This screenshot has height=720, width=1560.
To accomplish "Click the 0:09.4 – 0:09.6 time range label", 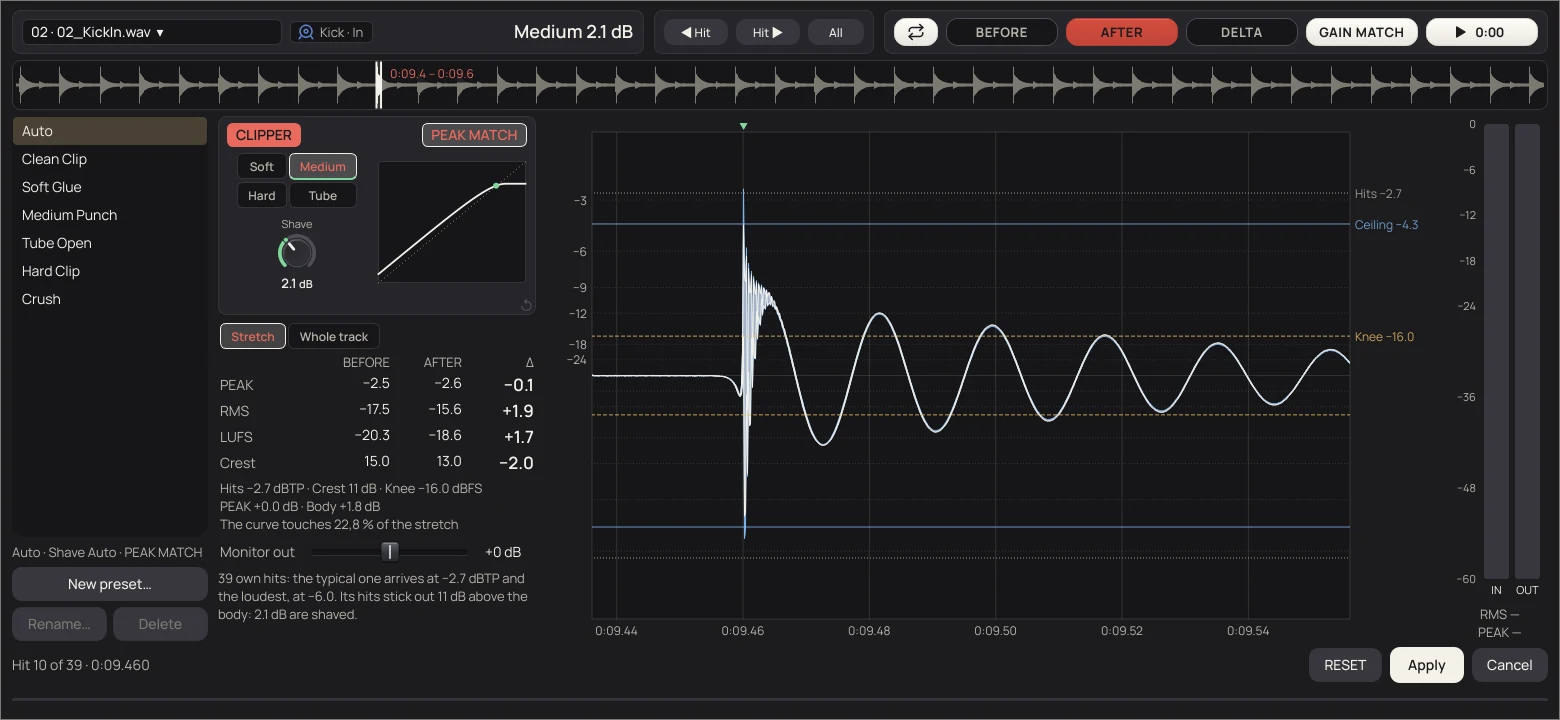I will (432, 74).
